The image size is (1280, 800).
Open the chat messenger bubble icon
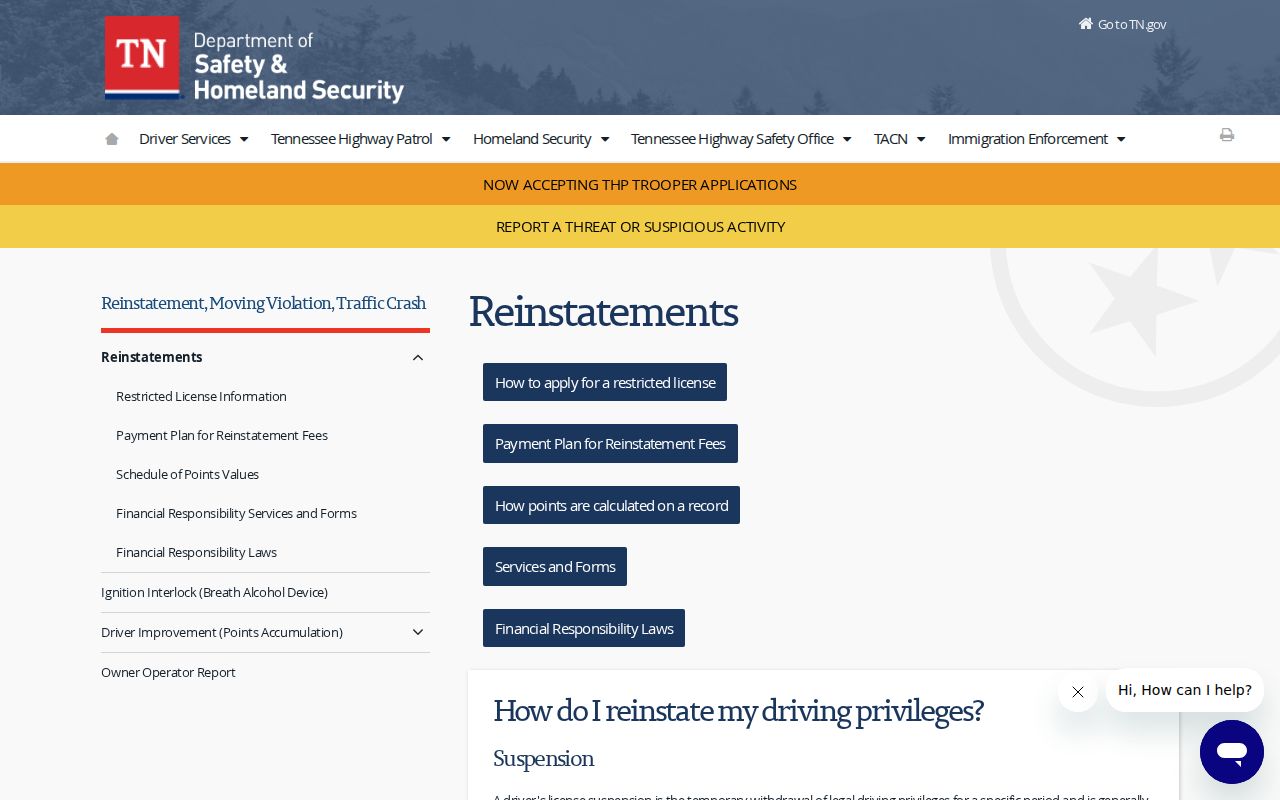click(1232, 752)
